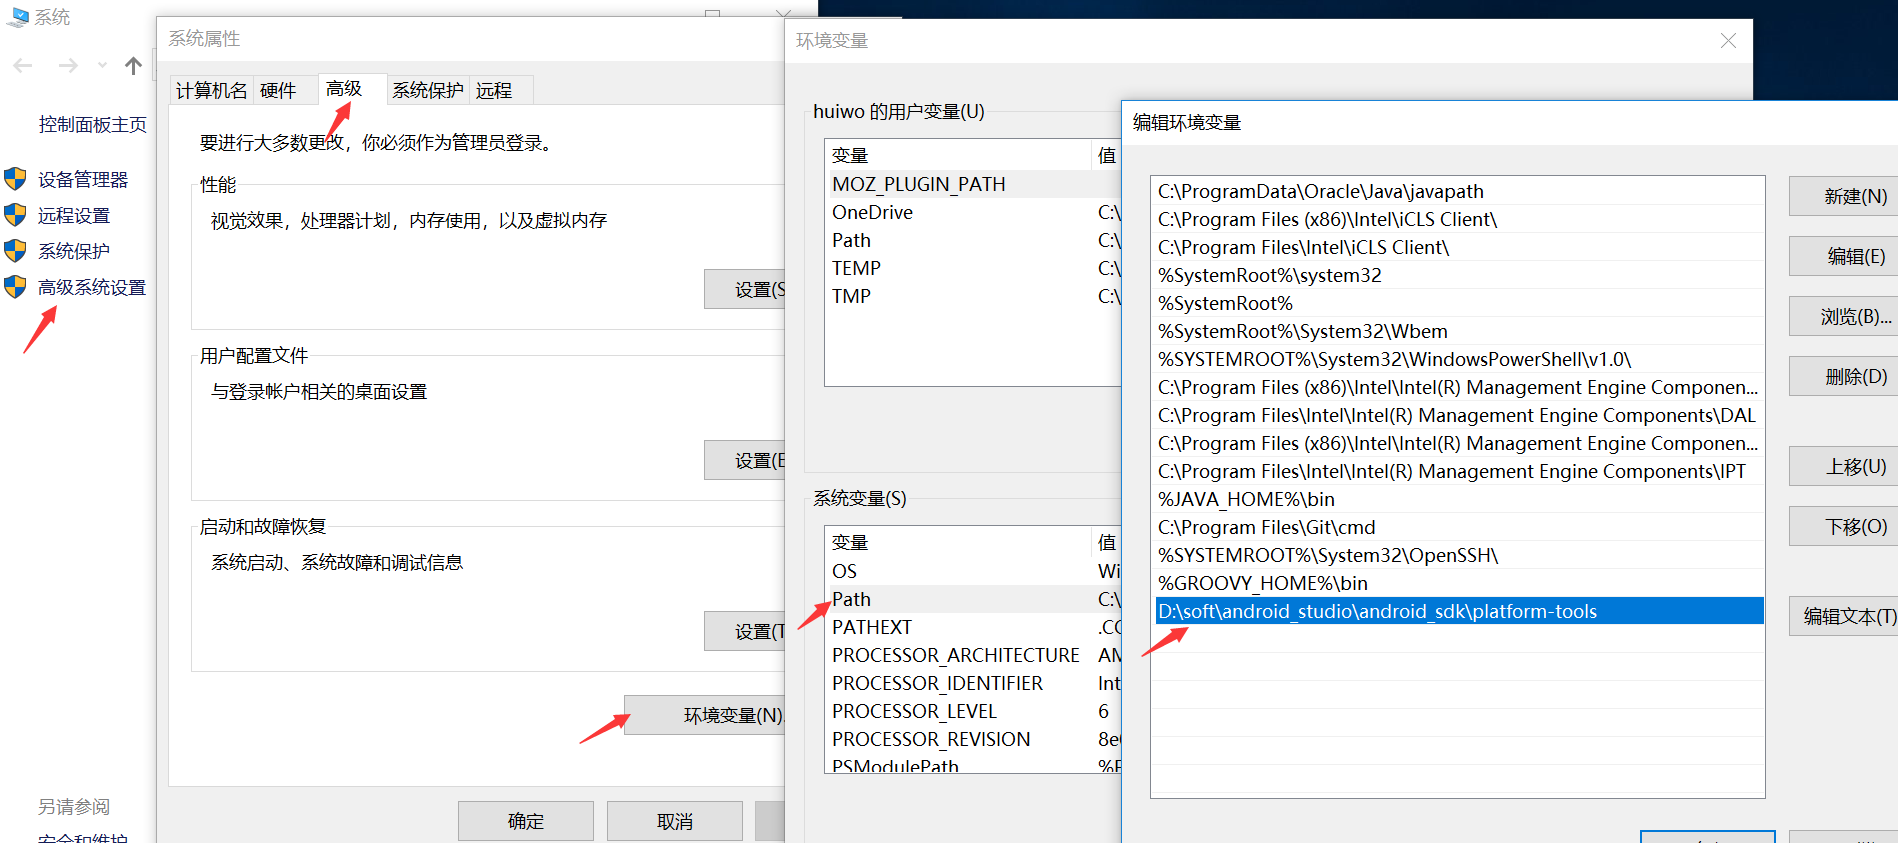Select C:\ProgramData\Oracle\Java\javapath entry
The height and width of the screenshot is (843, 1898).
coord(1458,191)
